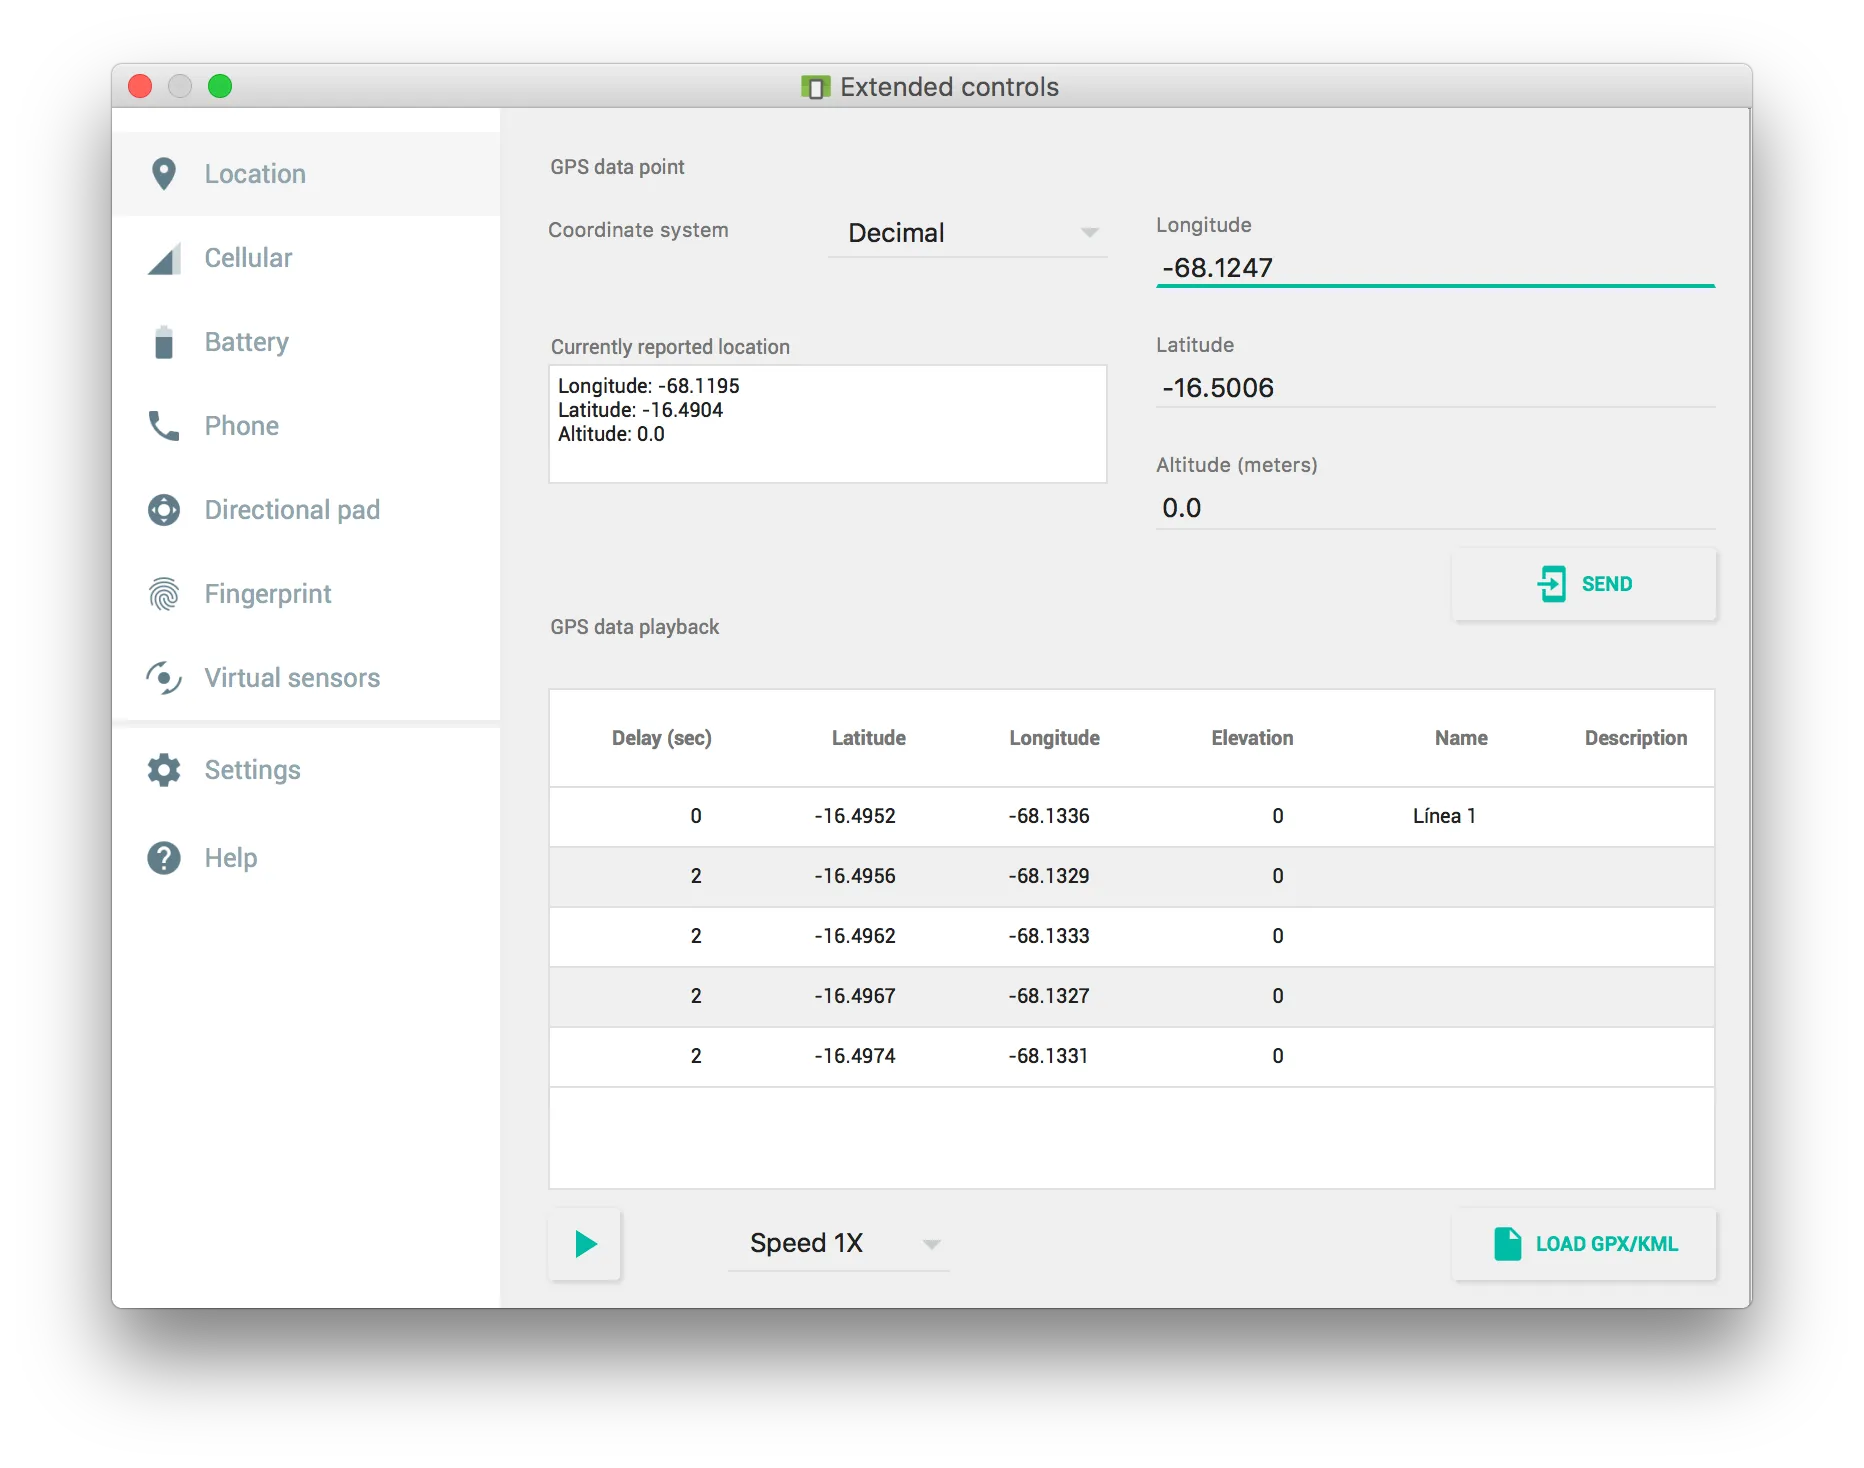Click the Currently reported location text box
1864x1468 pixels.
[828, 424]
